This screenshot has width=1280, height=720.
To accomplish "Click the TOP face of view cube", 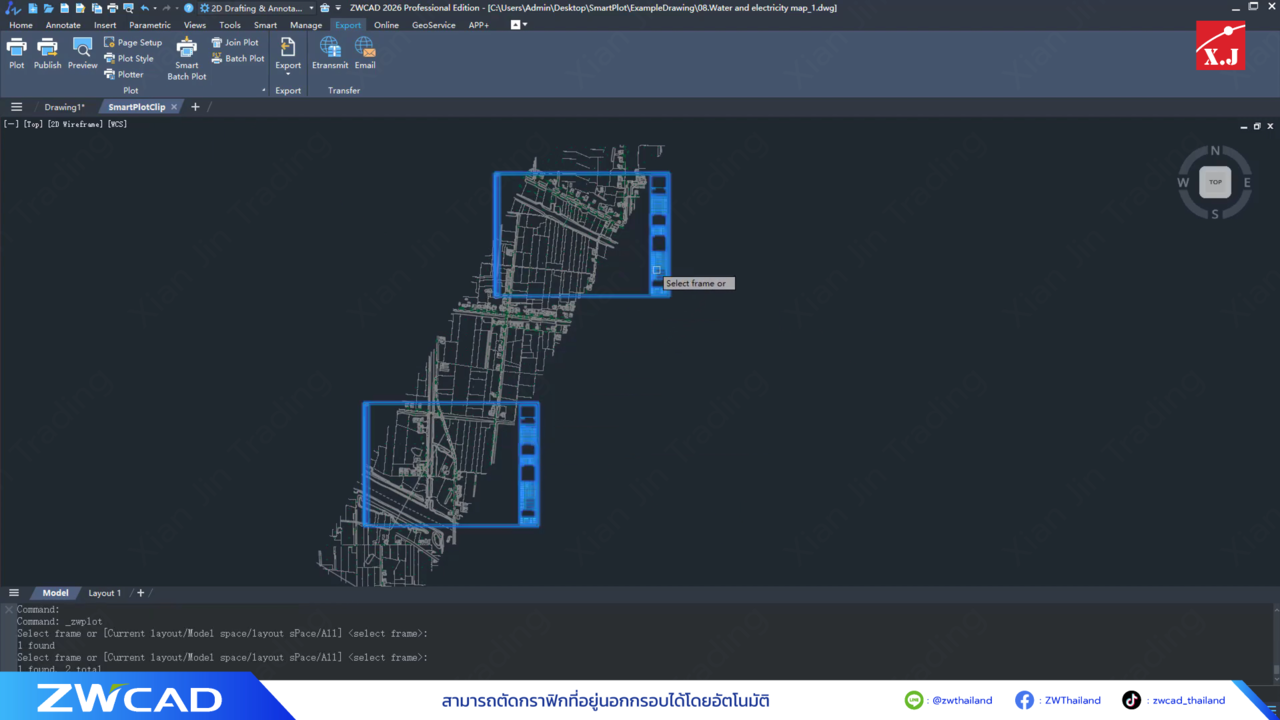I will (1215, 182).
